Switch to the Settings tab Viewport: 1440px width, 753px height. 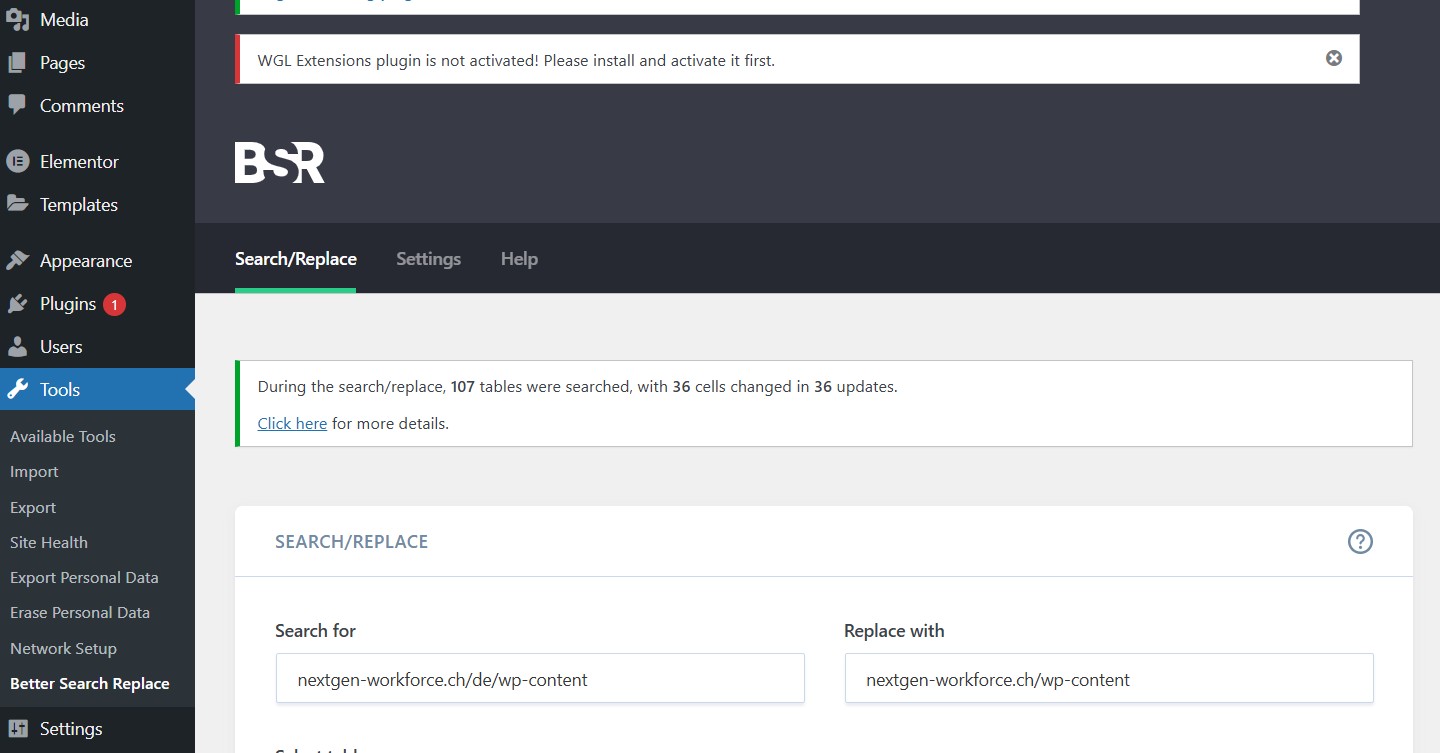click(428, 259)
